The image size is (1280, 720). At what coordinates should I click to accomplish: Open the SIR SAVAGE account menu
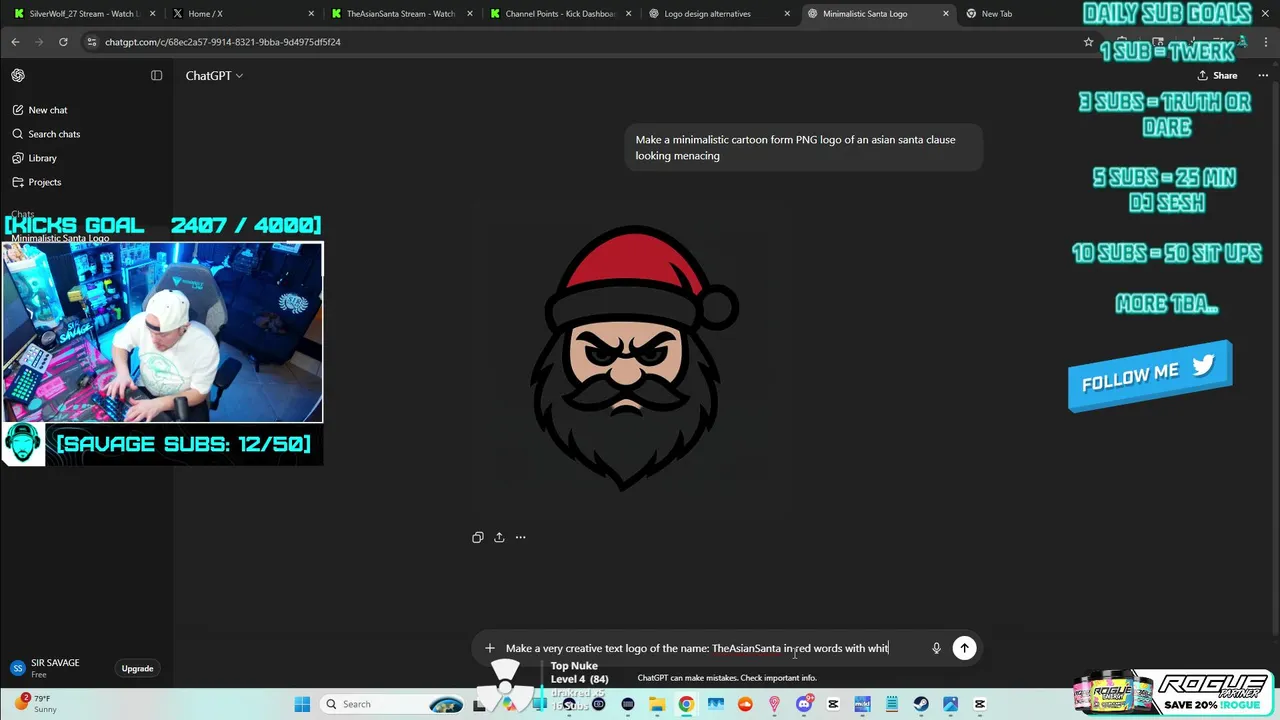pos(55,668)
